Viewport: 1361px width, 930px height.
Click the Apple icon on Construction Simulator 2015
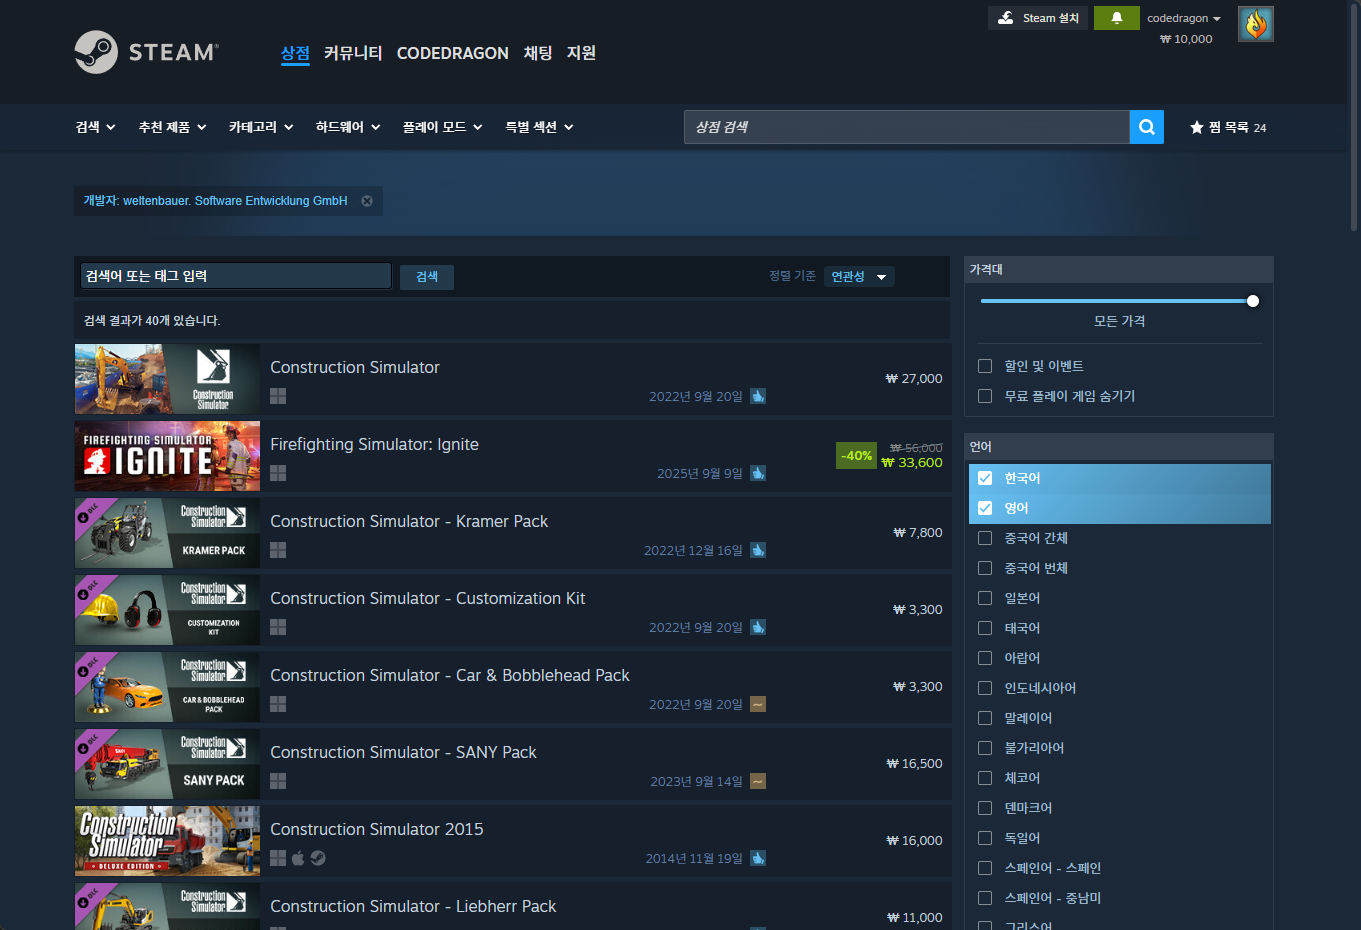click(x=298, y=858)
